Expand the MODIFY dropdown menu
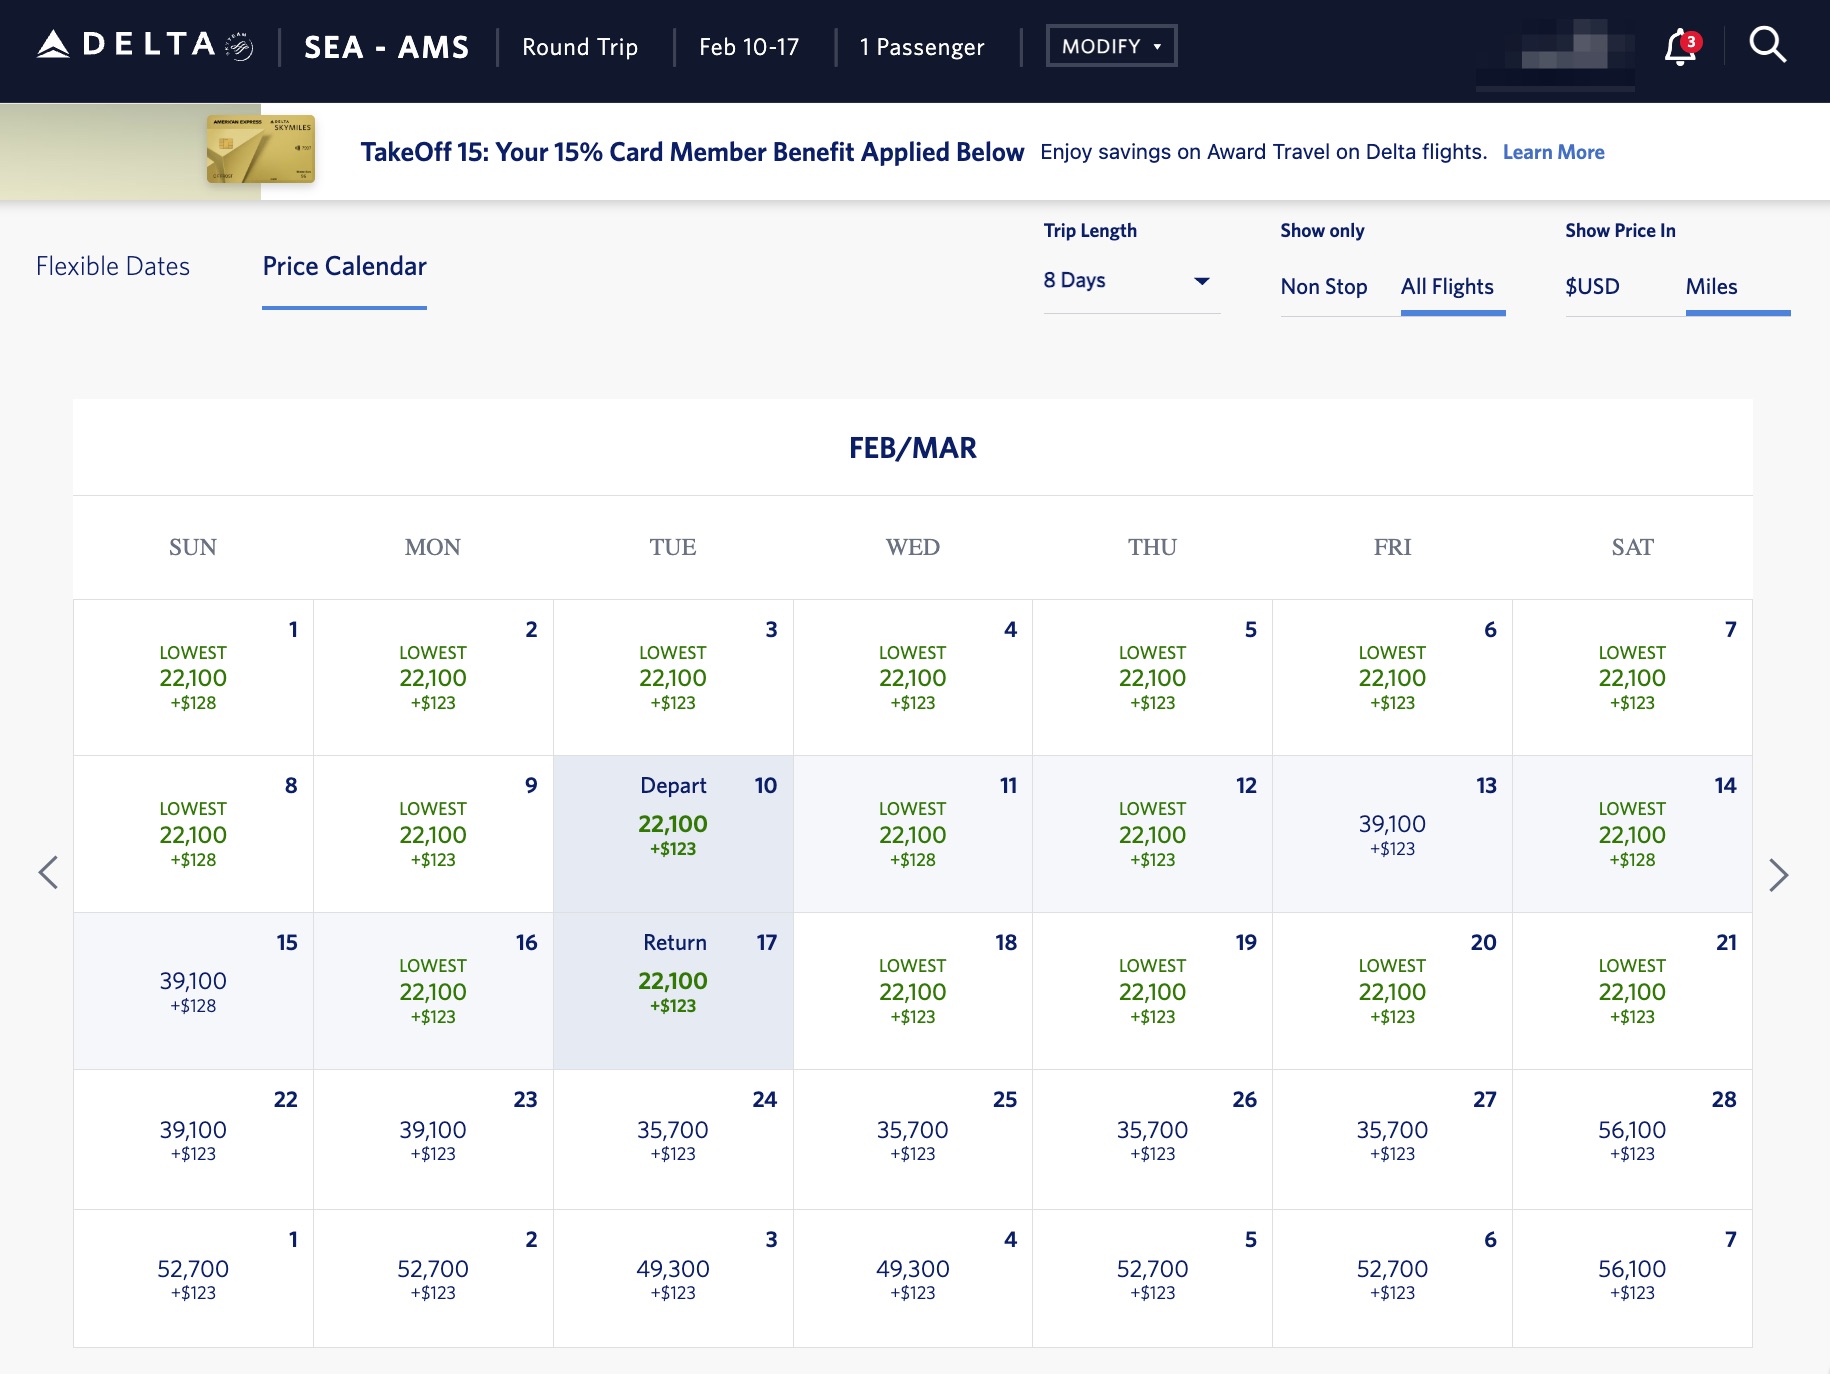The image size is (1830, 1374). coord(1110,45)
